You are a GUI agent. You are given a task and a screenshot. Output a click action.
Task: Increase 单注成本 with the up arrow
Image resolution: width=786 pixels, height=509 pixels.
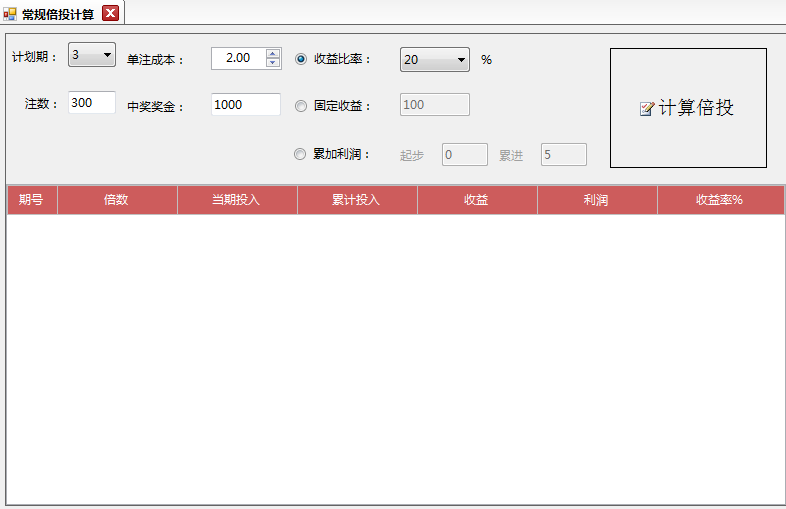273,54
